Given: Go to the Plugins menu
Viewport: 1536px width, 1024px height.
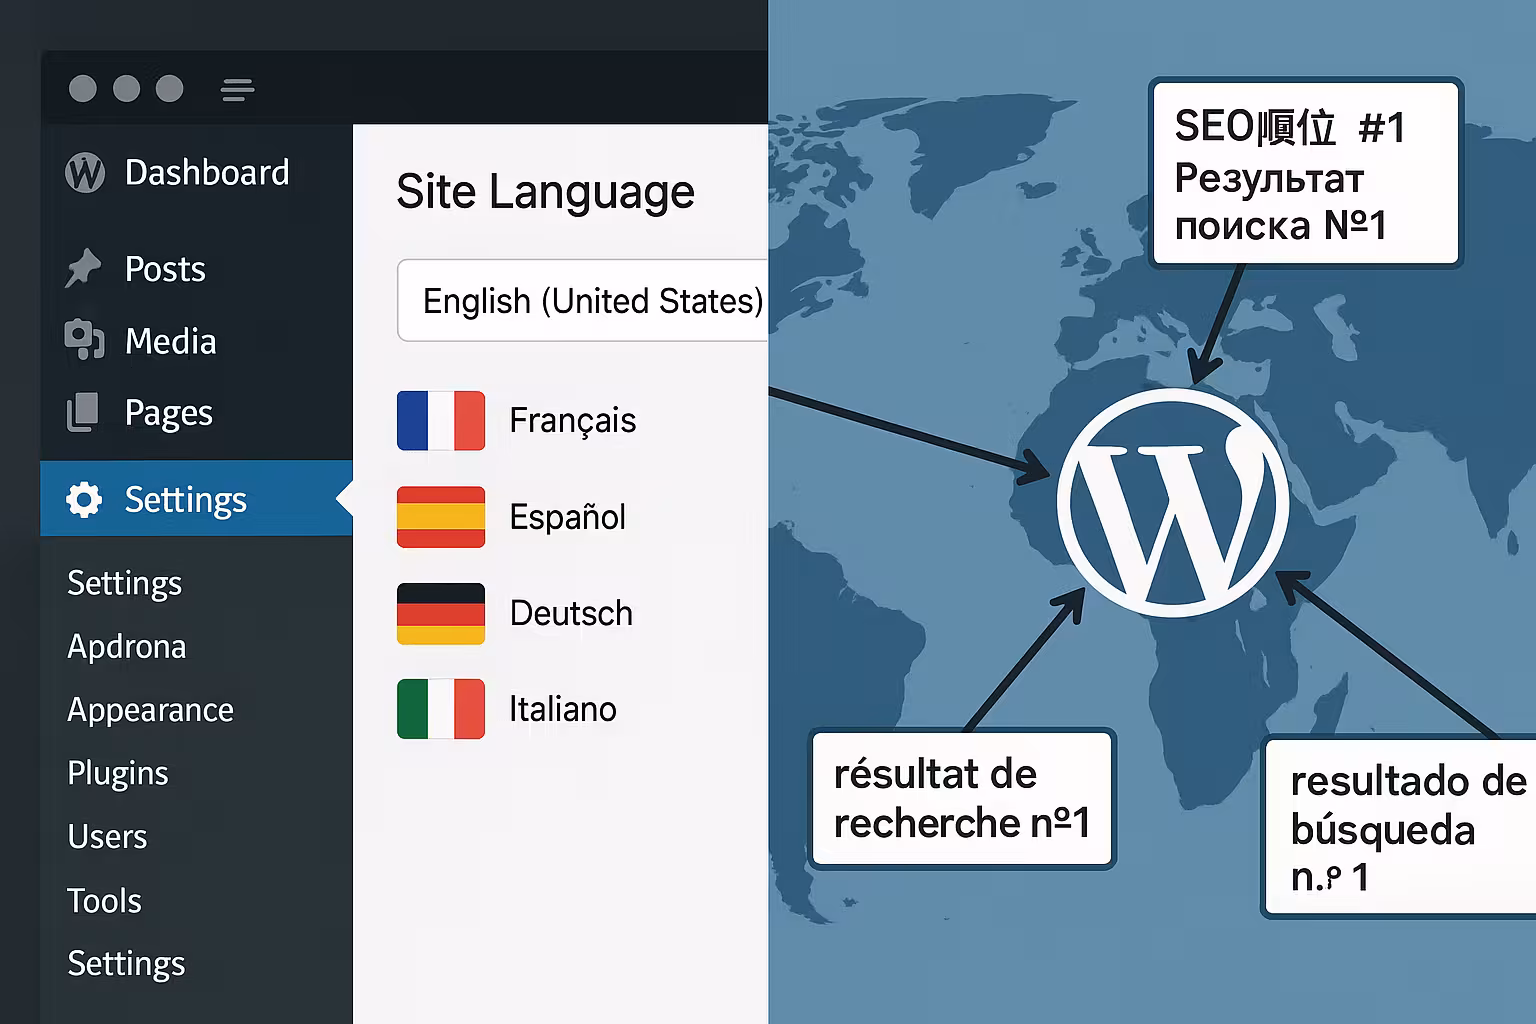Looking at the screenshot, I should (x=118, y=773).
